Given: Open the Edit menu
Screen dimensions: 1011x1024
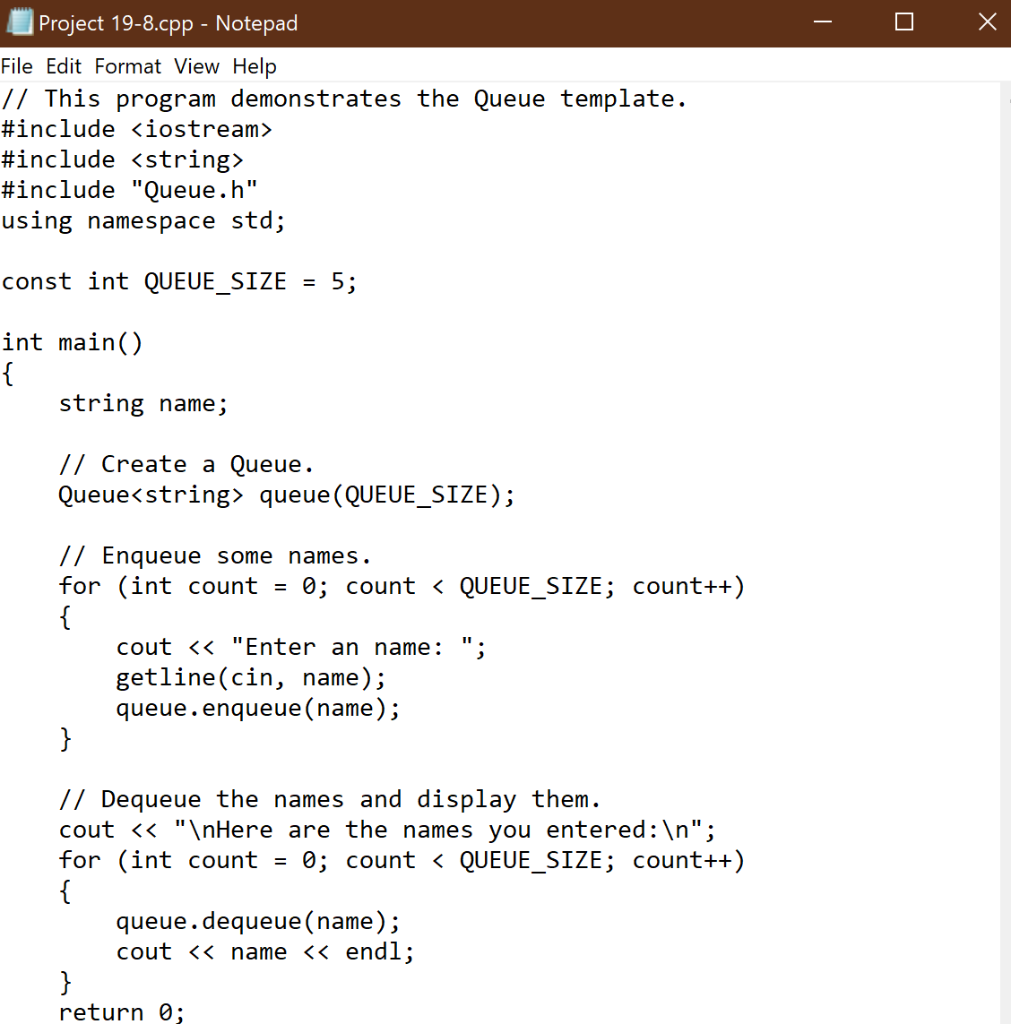Looking at the screenshot, I should click(62, 66).
